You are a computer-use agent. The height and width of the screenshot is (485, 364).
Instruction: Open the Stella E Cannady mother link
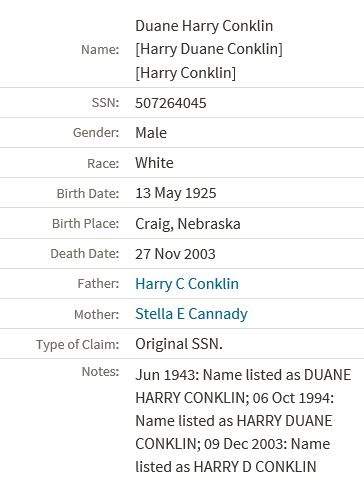click(x=191, y=314)
